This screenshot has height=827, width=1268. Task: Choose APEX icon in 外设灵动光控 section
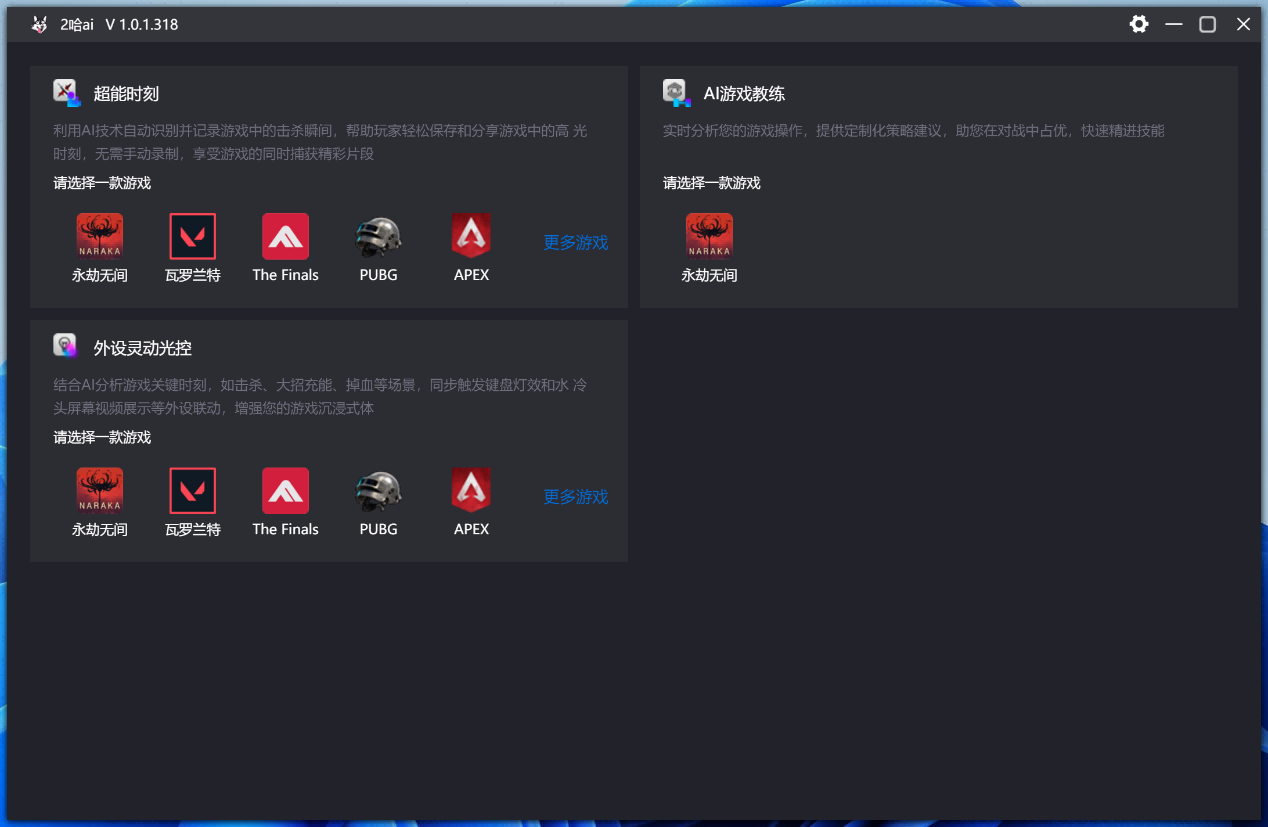[471, 491]
